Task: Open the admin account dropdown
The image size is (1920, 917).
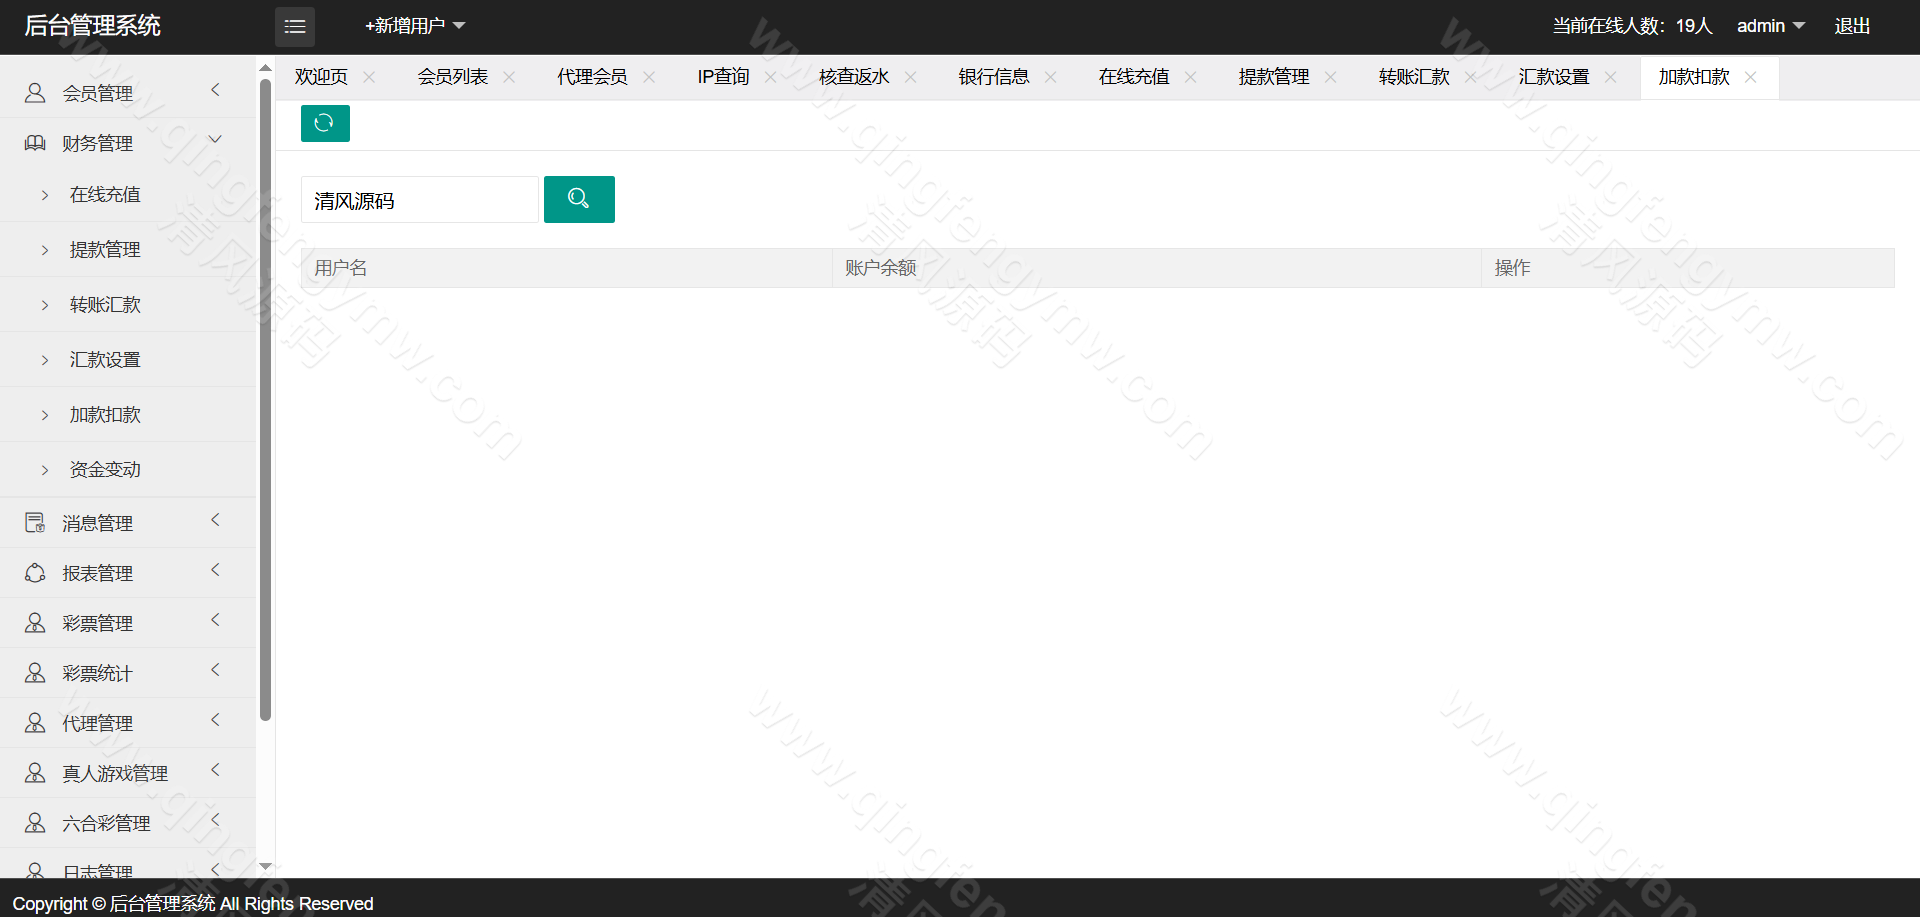Action: (1770, 26)
